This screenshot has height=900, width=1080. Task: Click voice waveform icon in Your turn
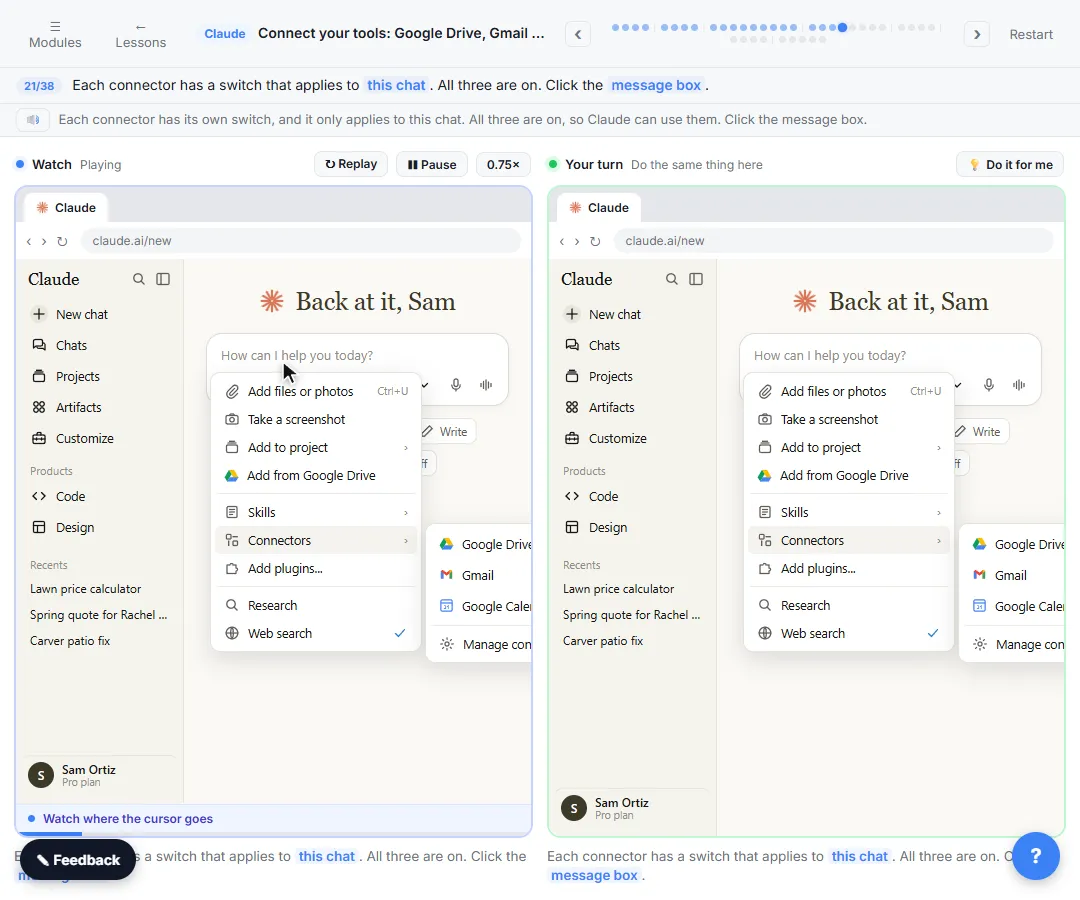pos(1019,385)
